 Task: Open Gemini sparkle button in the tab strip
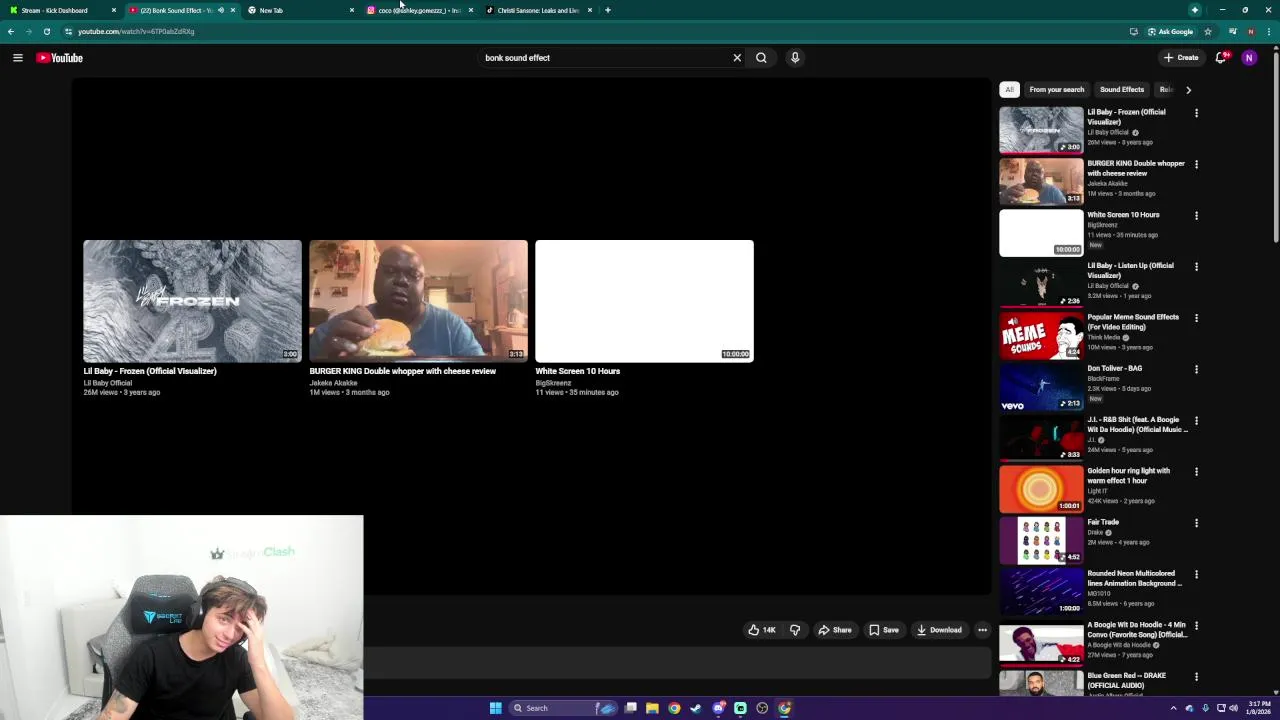click(x=1195, y=10)
